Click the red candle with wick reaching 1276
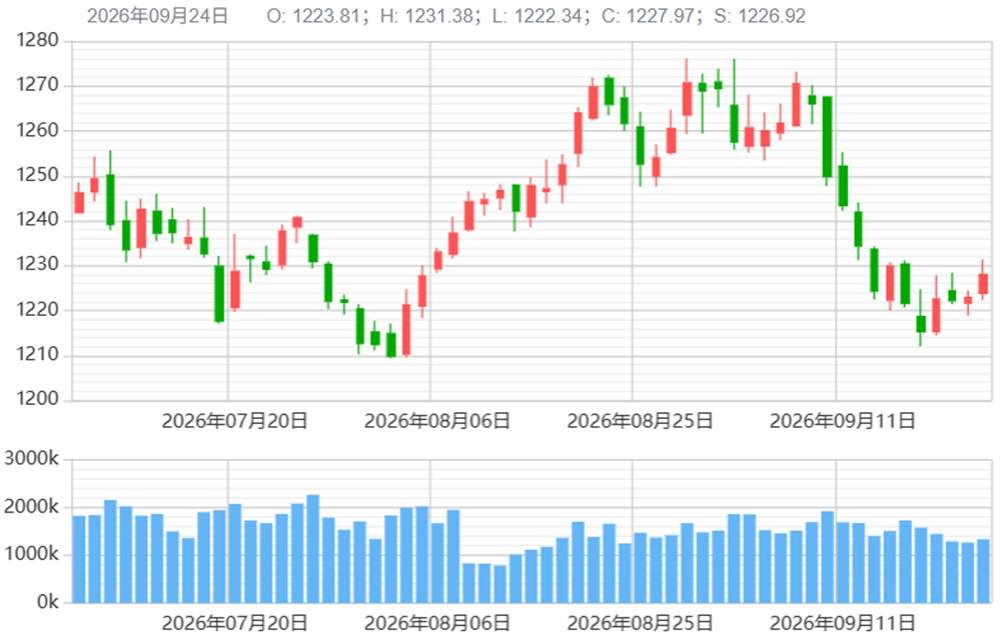Image resolution: width=1002 pixels, height=640 pixels. [x=687, y=99]
